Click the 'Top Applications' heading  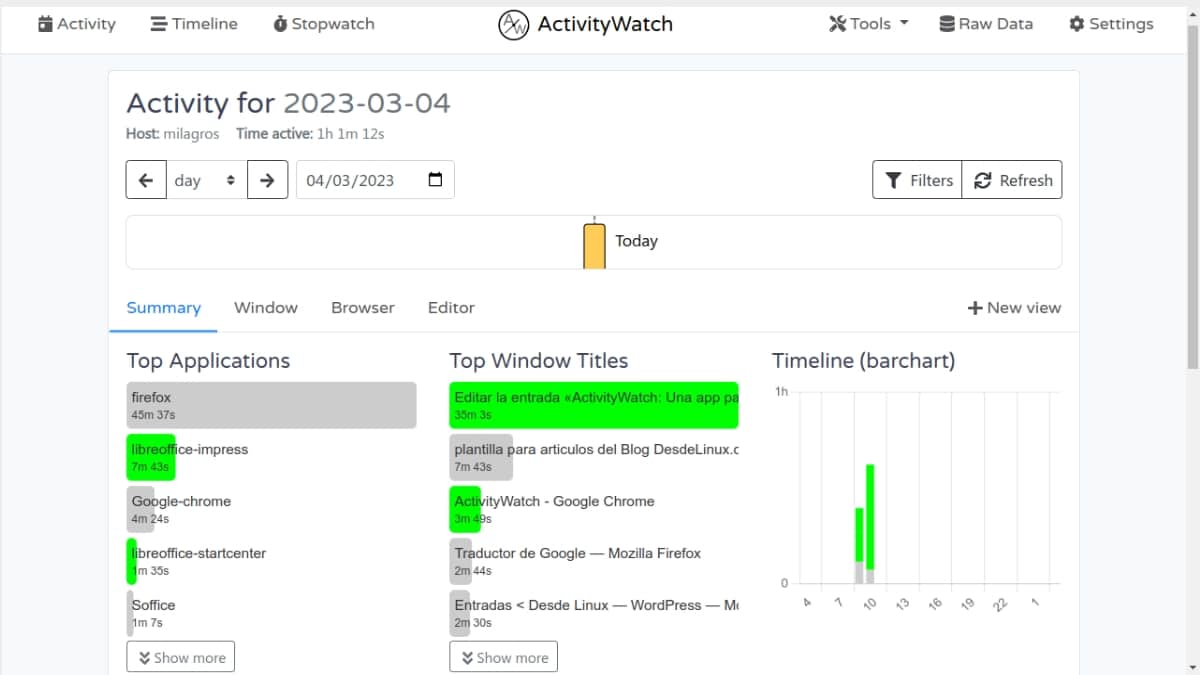pos(208,361)
